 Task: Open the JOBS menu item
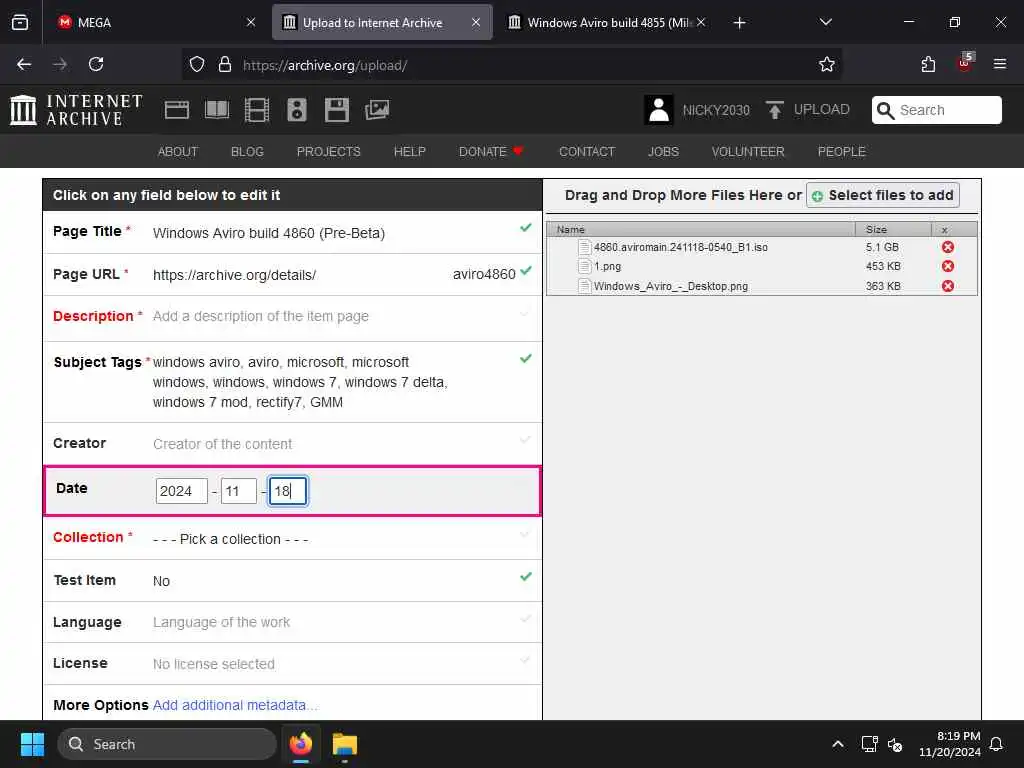(663, 152)
